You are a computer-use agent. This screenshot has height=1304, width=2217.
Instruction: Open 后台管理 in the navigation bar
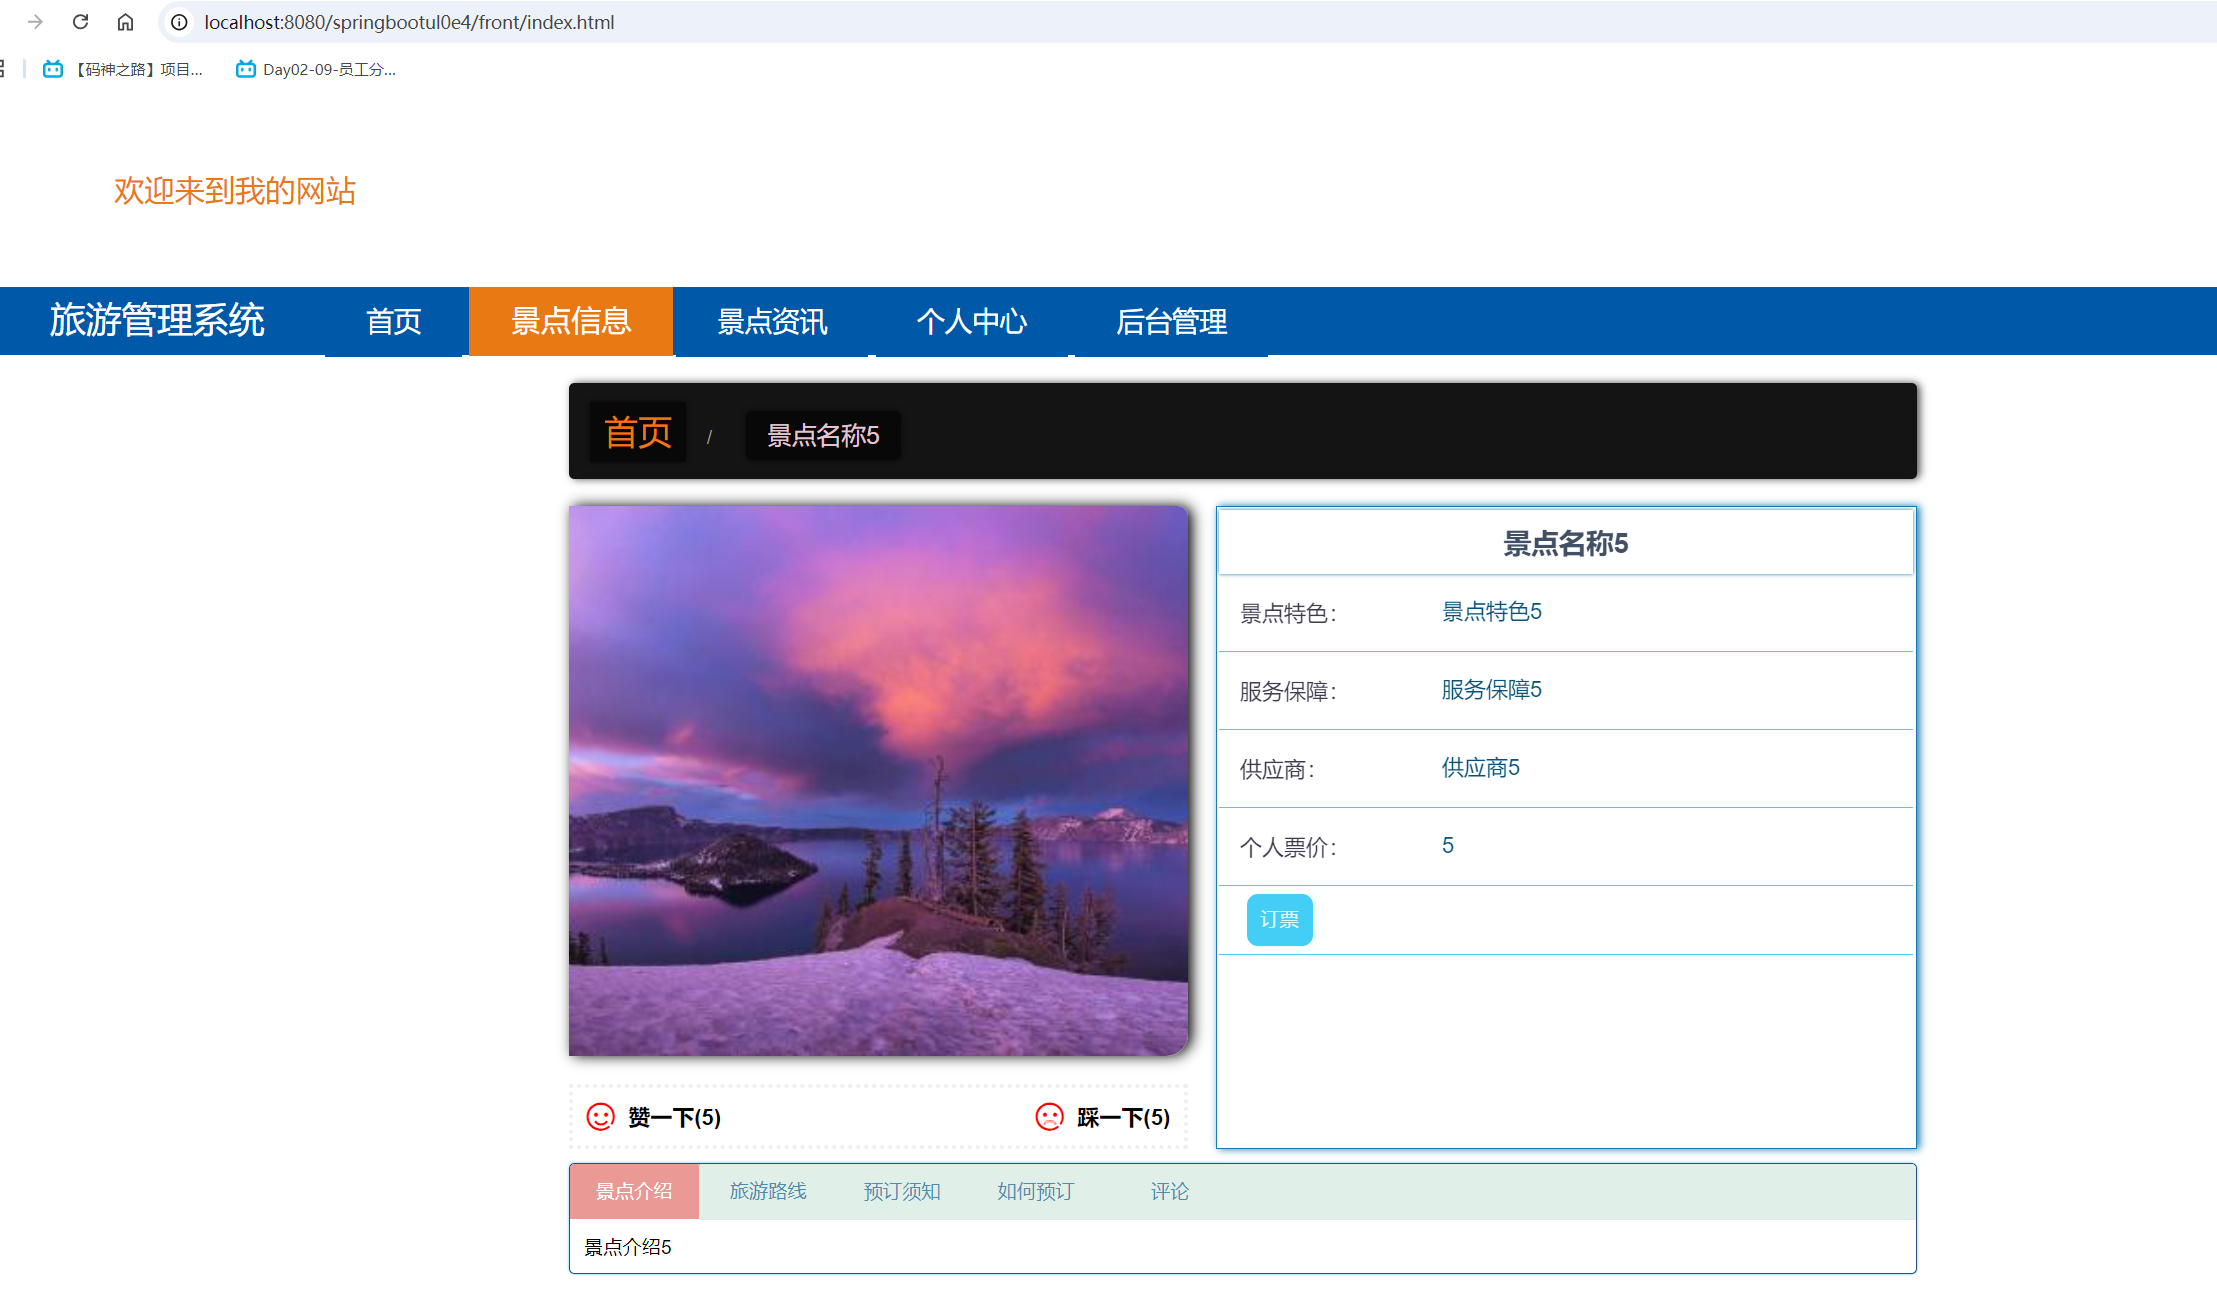click(1171, 322)
